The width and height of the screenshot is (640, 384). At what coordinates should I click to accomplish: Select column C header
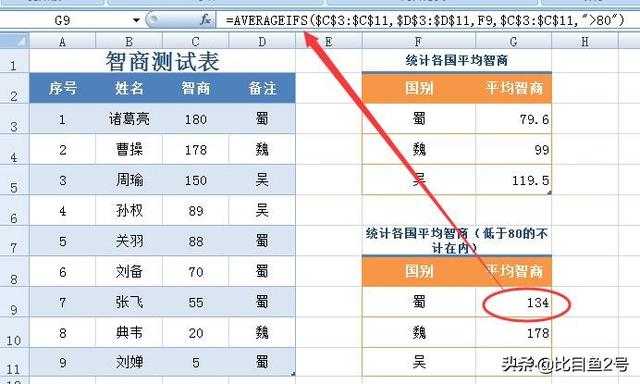click(196, 41)
